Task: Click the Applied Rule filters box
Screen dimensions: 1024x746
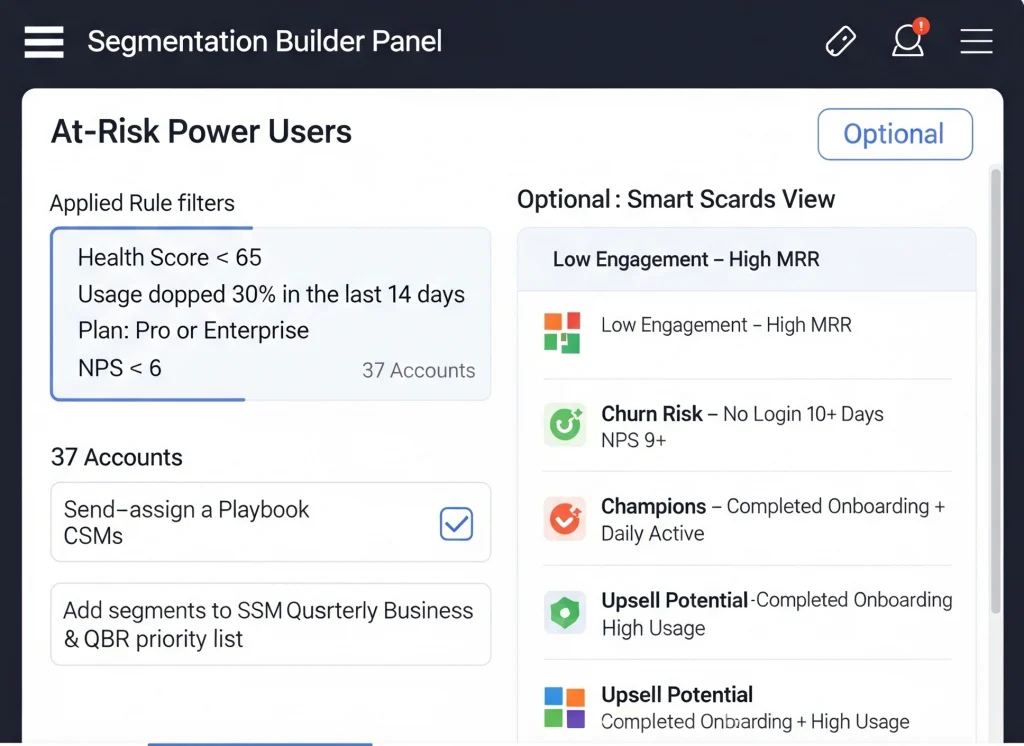Action: (x=270, y=314)
